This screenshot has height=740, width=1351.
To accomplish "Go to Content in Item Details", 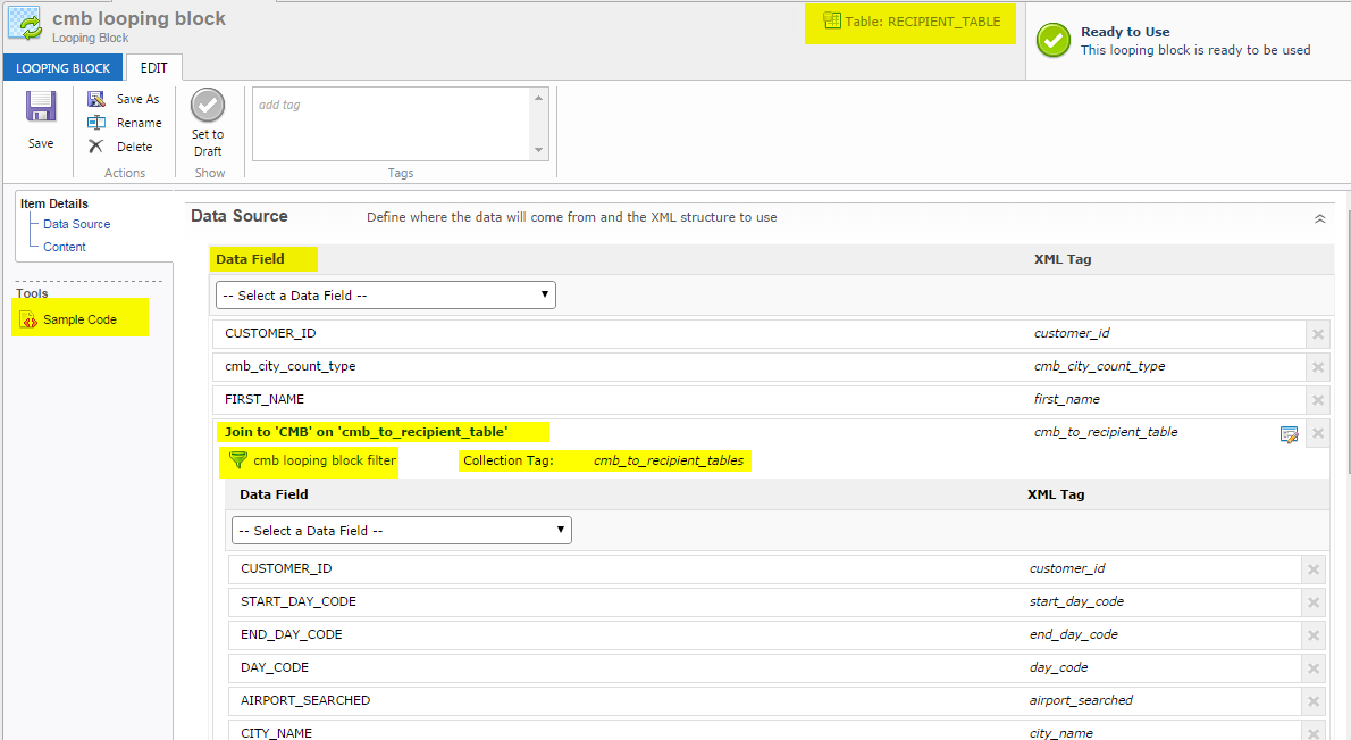I will click(64, 246).
